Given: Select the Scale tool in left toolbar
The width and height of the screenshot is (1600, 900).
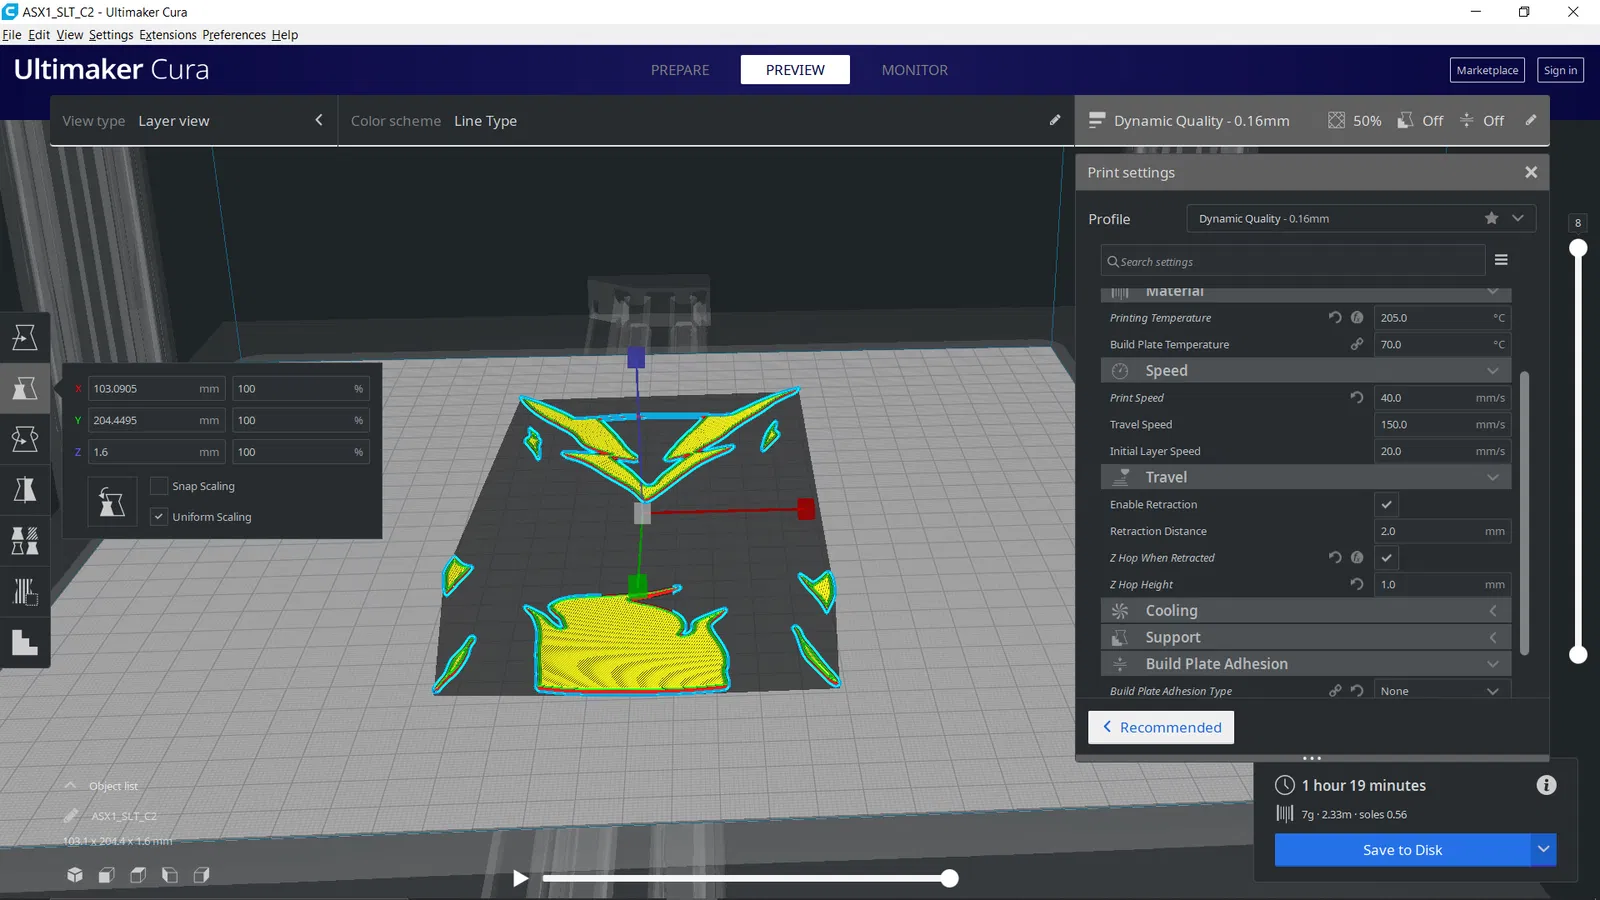Looking at the screenshot, I should point(25,388).
